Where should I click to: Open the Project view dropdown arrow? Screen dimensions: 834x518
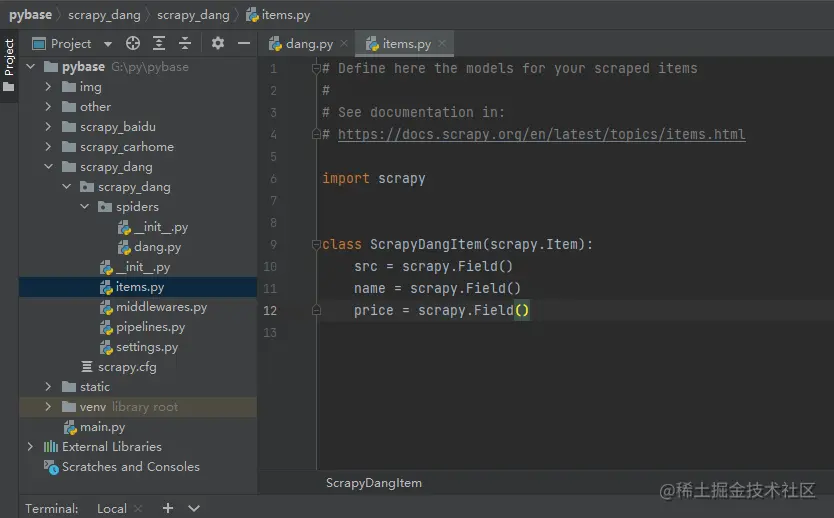click(x=108, y=44)
